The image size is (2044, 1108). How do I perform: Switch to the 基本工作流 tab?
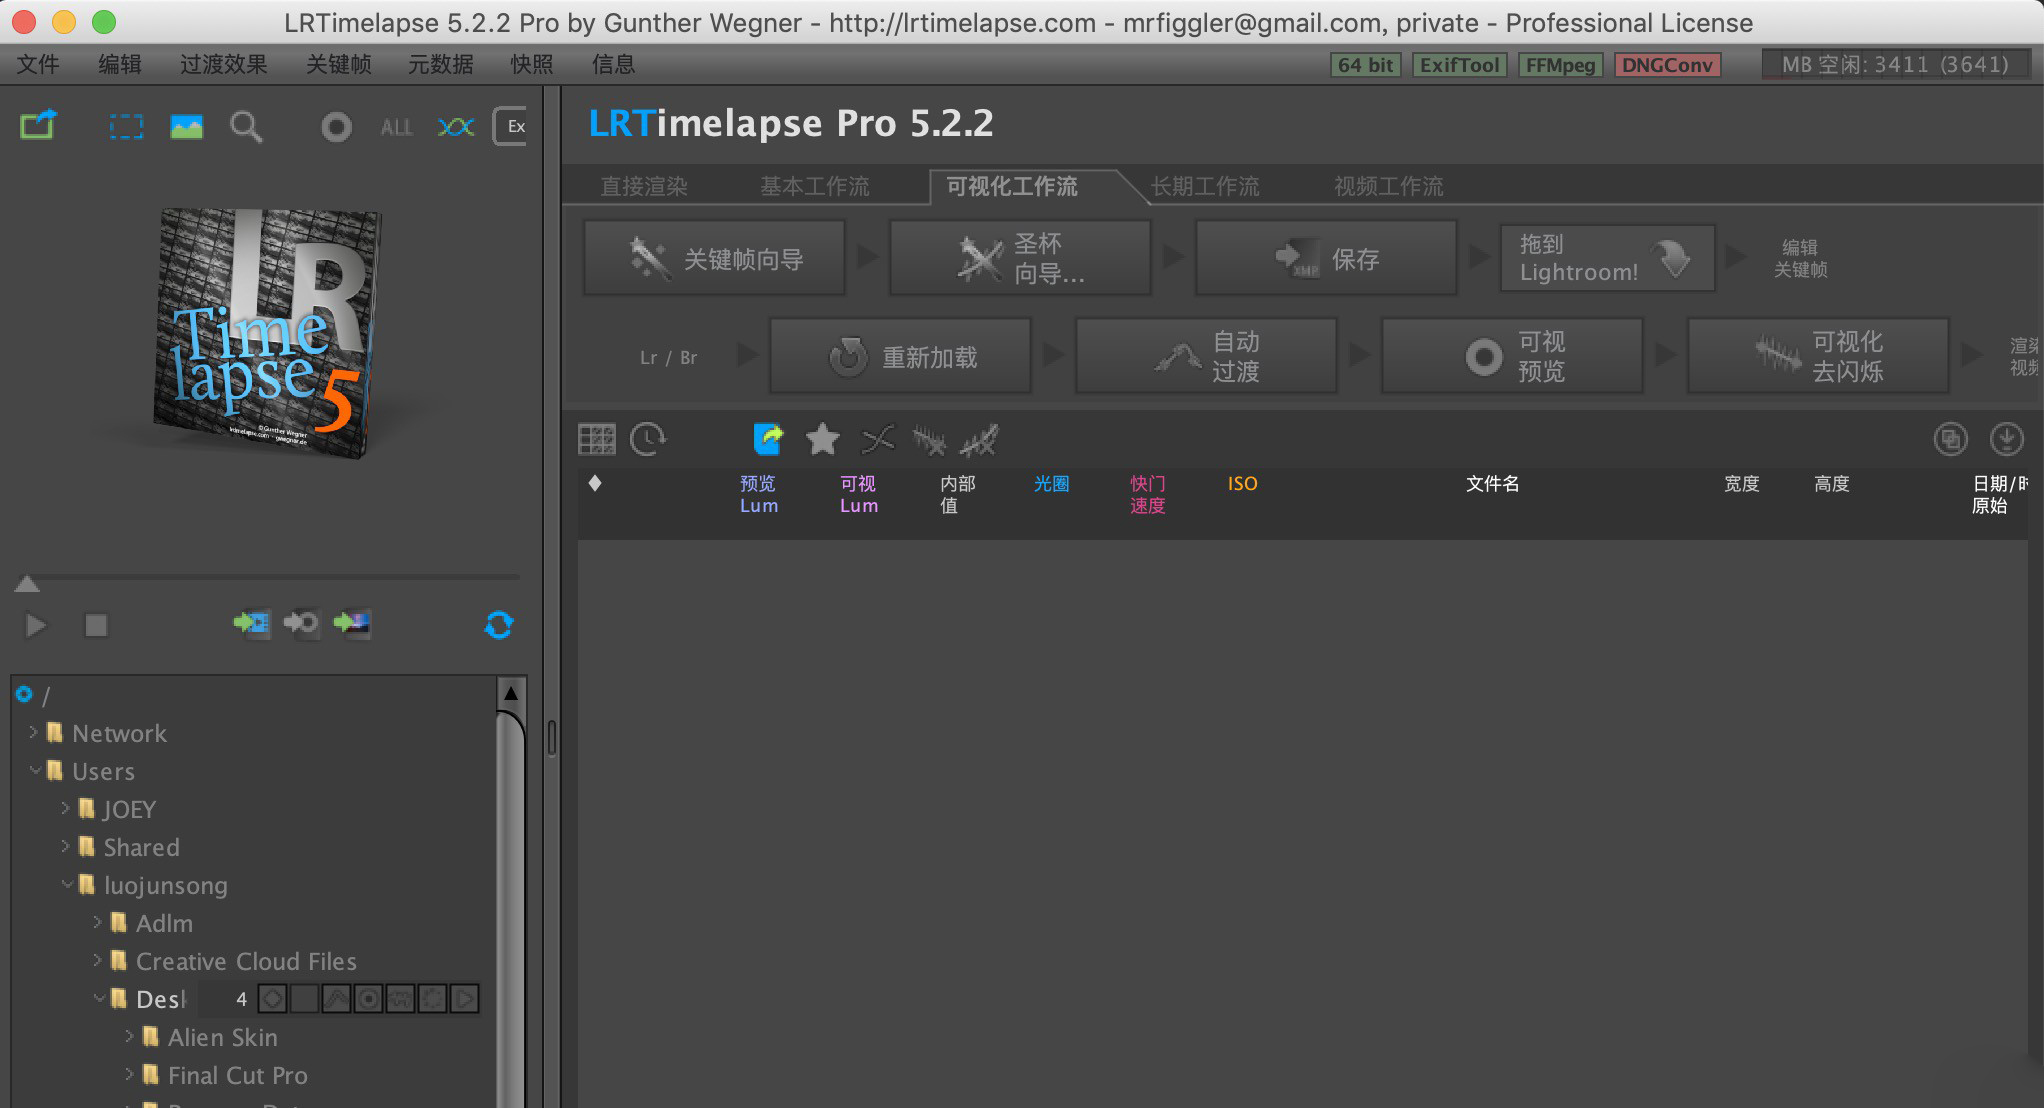(x=814, y=186)
